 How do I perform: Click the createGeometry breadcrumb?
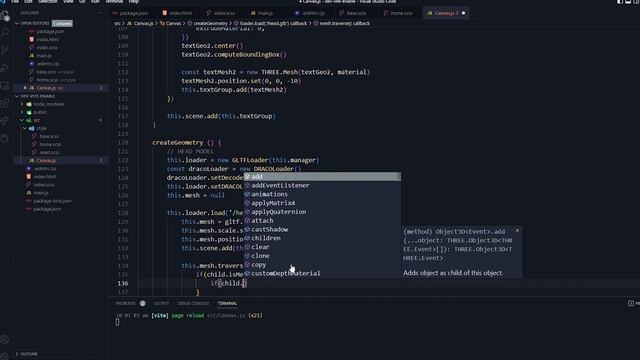tap(208, 23)
